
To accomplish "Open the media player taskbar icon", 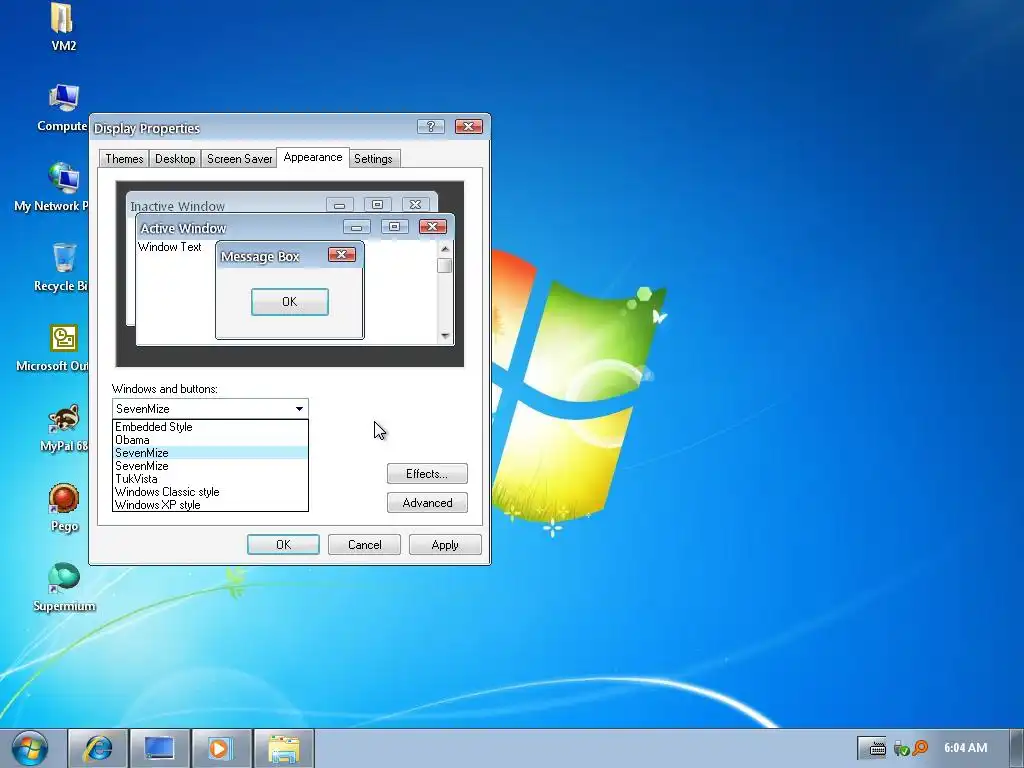I will point(221,748).
